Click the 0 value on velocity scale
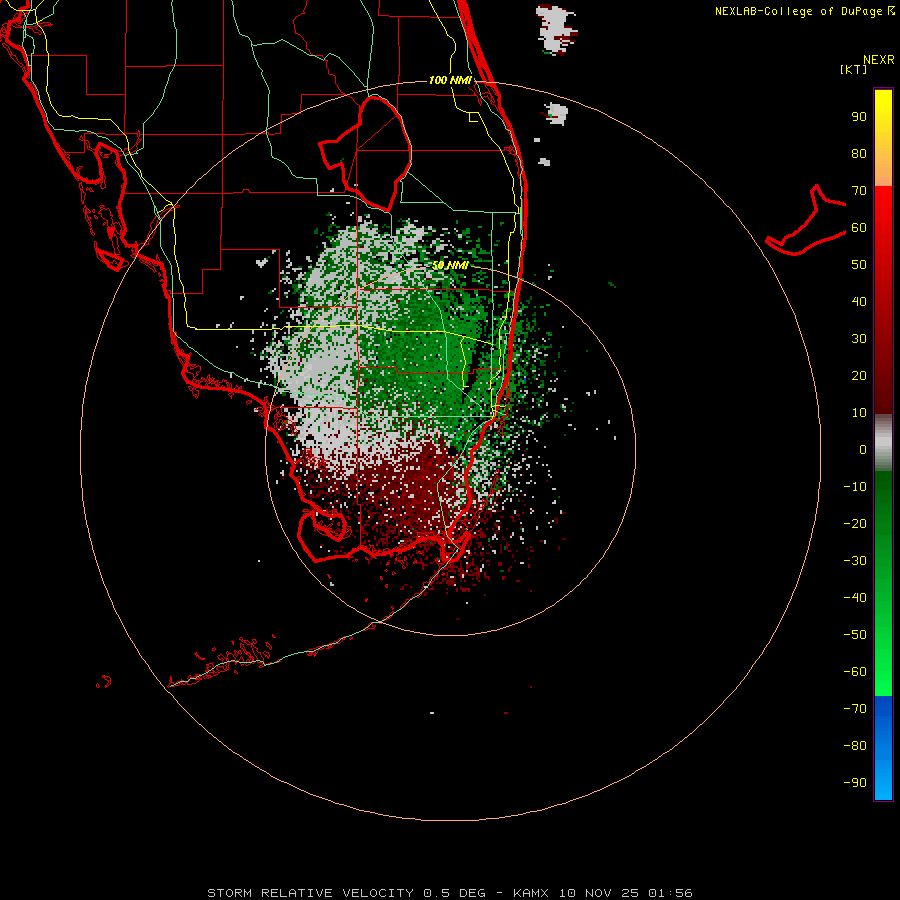900x900 pixels. click(x=863, y=449)
